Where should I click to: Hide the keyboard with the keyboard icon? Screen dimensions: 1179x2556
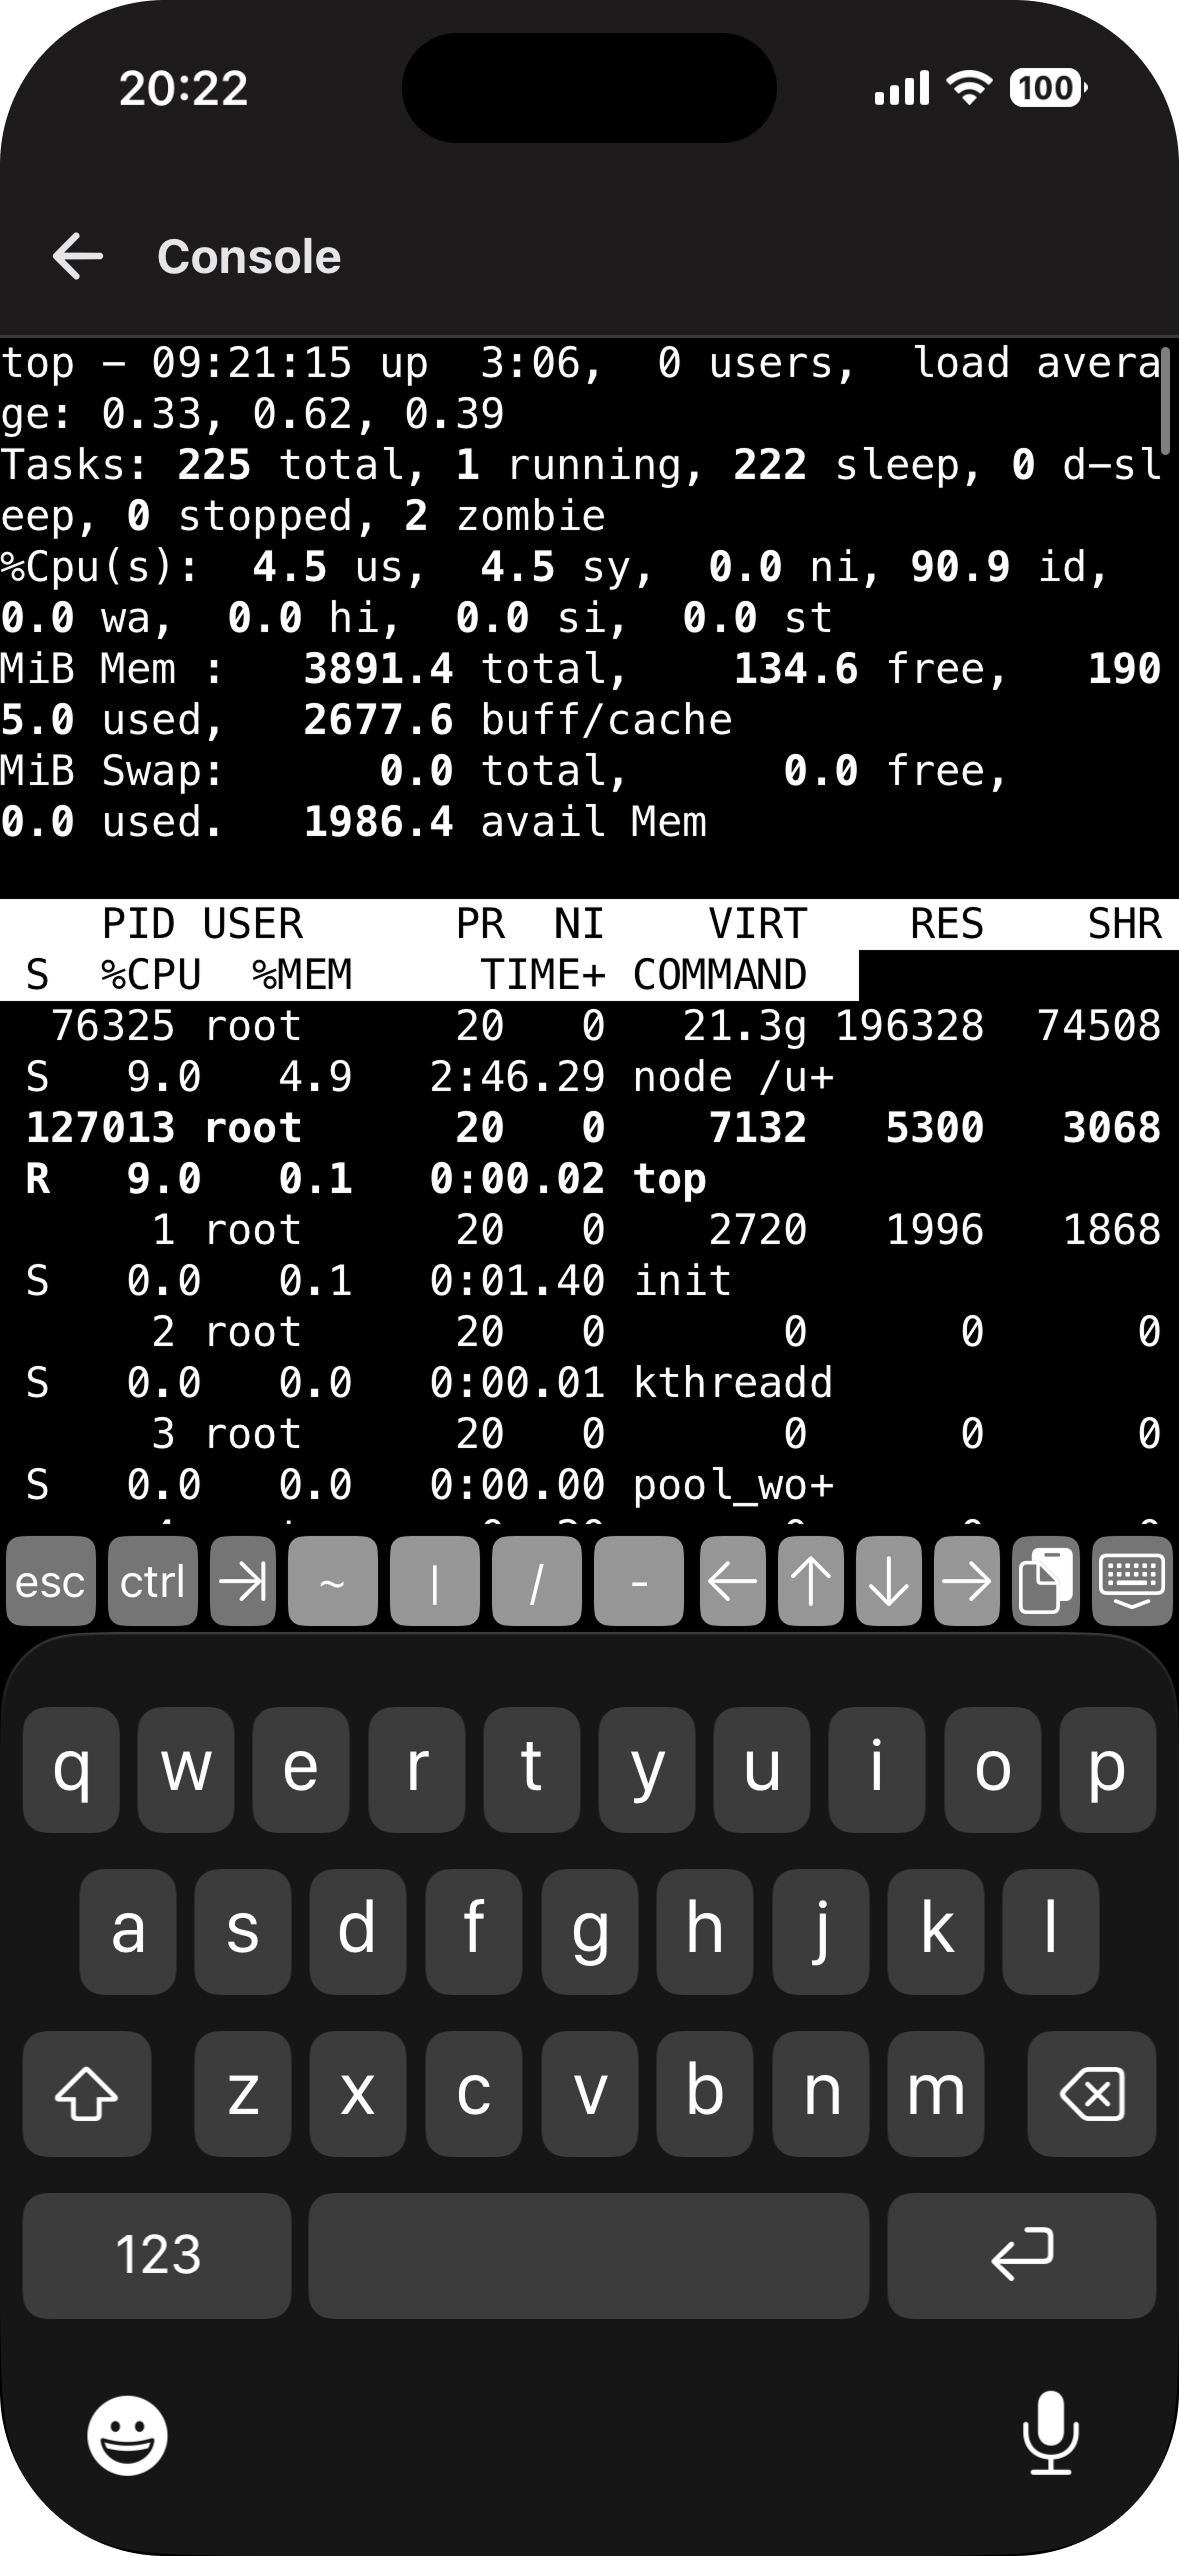click(1131, 1581)
